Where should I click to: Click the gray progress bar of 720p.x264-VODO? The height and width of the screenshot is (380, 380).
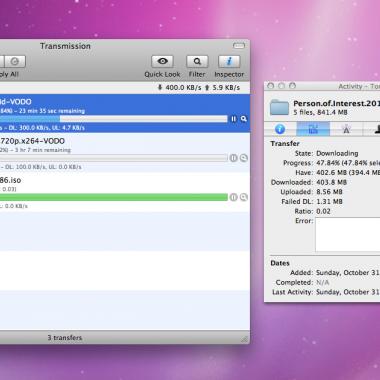(x=114, y=158)
